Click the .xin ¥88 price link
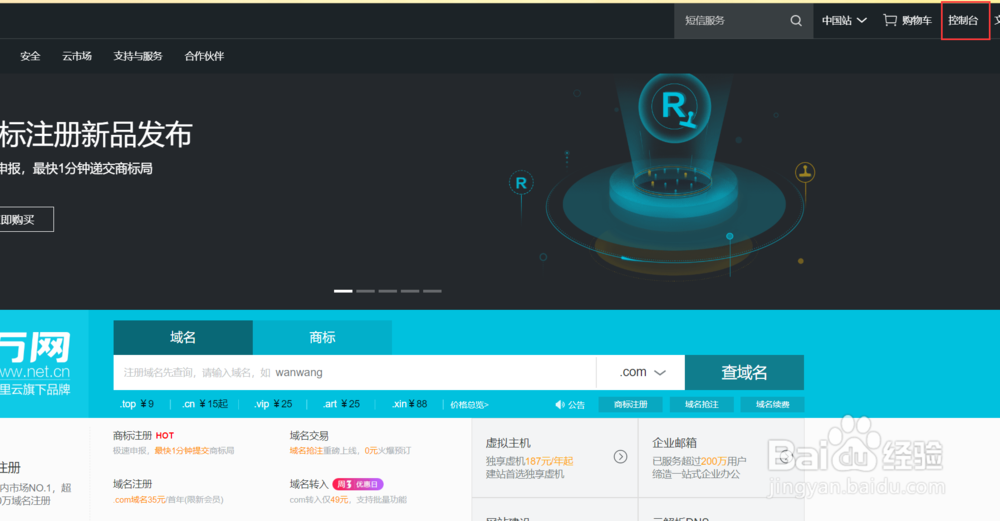This screenshot has width=1000, height=521. [409, 404]
